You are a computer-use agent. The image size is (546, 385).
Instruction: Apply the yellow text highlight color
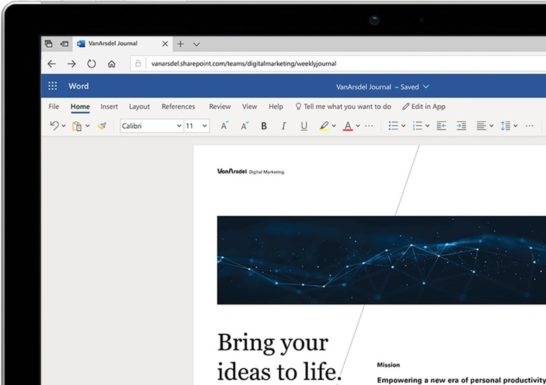click(324, 126)
